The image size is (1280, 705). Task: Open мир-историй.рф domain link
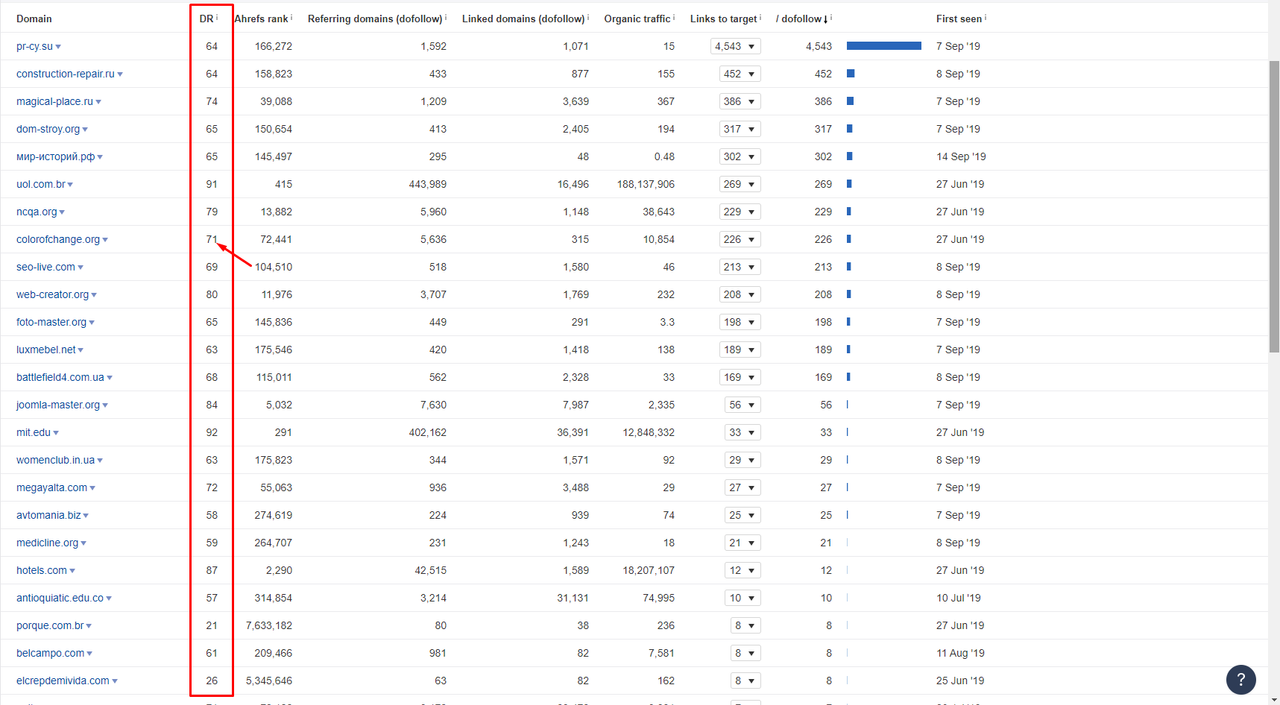pos(55,157)
